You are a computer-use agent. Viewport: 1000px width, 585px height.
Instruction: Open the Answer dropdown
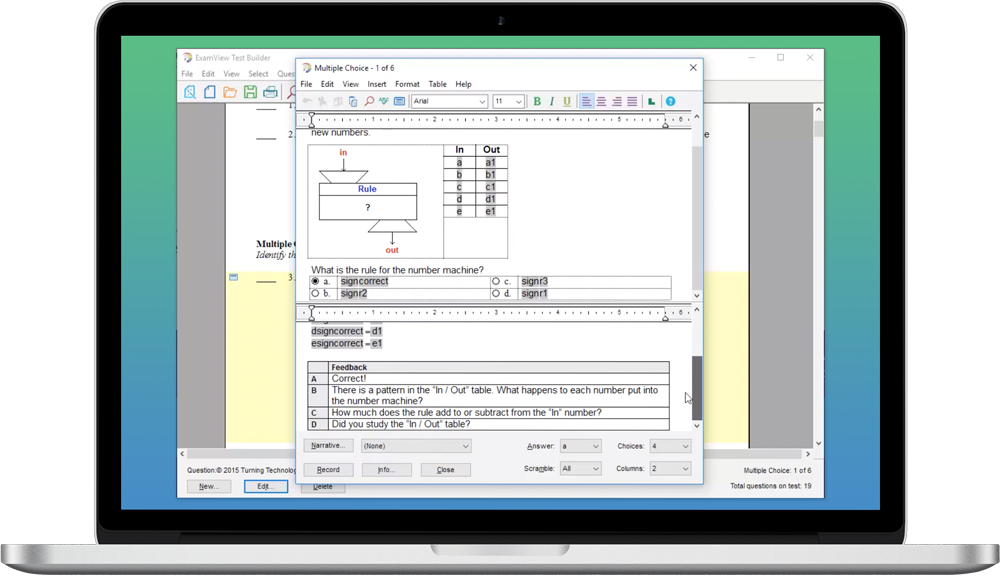[x=580, y=446]
